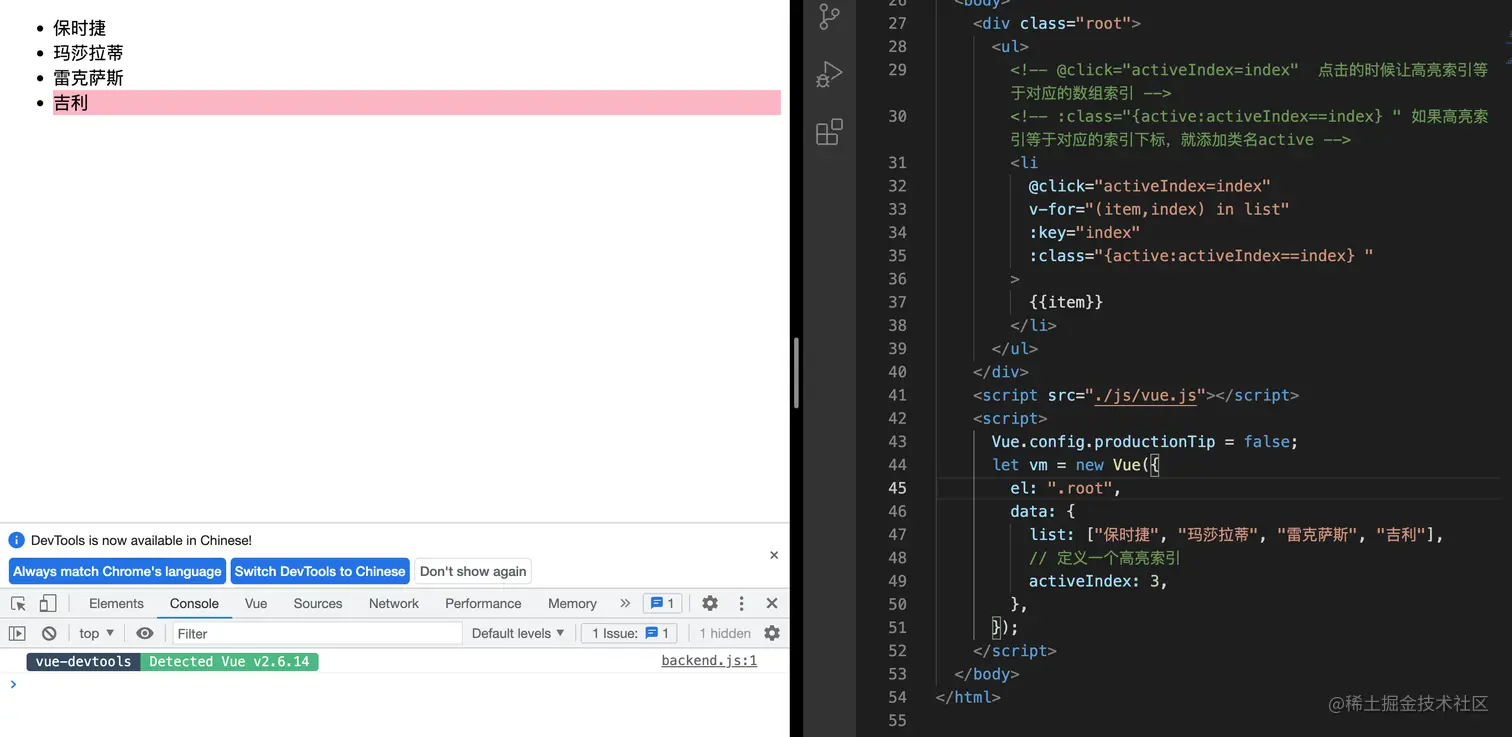Click line number 45 in editor gutter
This screenshot has width=1512, height=737.
pyautogui.click(x=897, y=488)
